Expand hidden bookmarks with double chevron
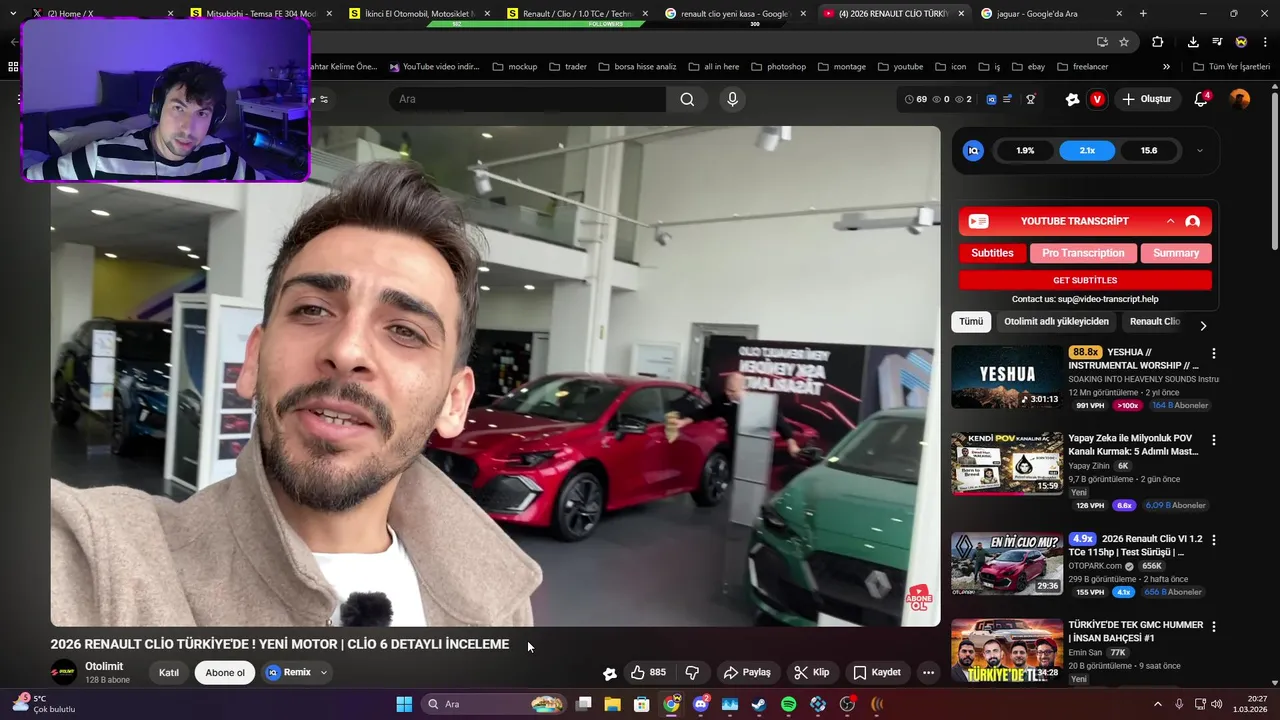 coord(1166,66)
